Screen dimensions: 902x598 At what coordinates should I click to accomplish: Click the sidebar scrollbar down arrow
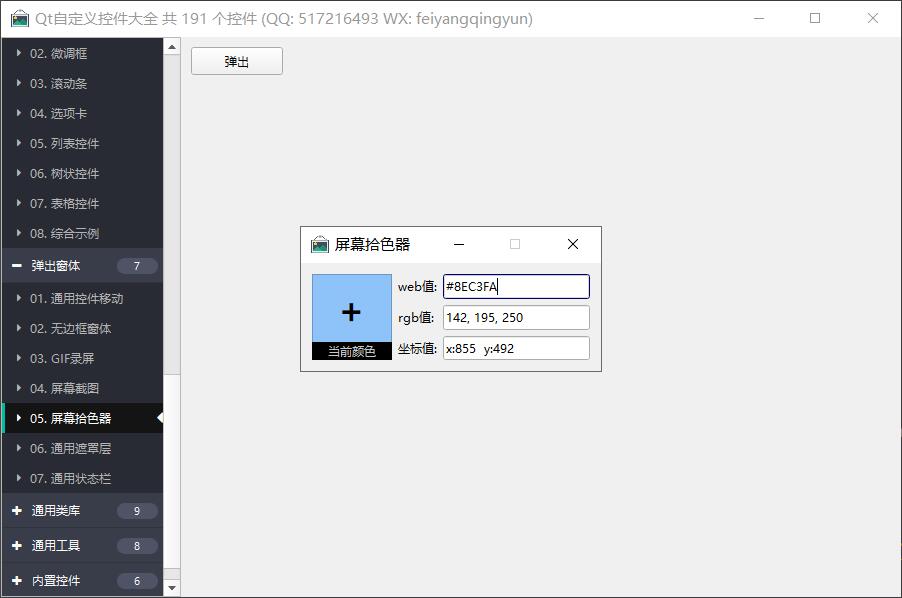(x=172, y=588)
